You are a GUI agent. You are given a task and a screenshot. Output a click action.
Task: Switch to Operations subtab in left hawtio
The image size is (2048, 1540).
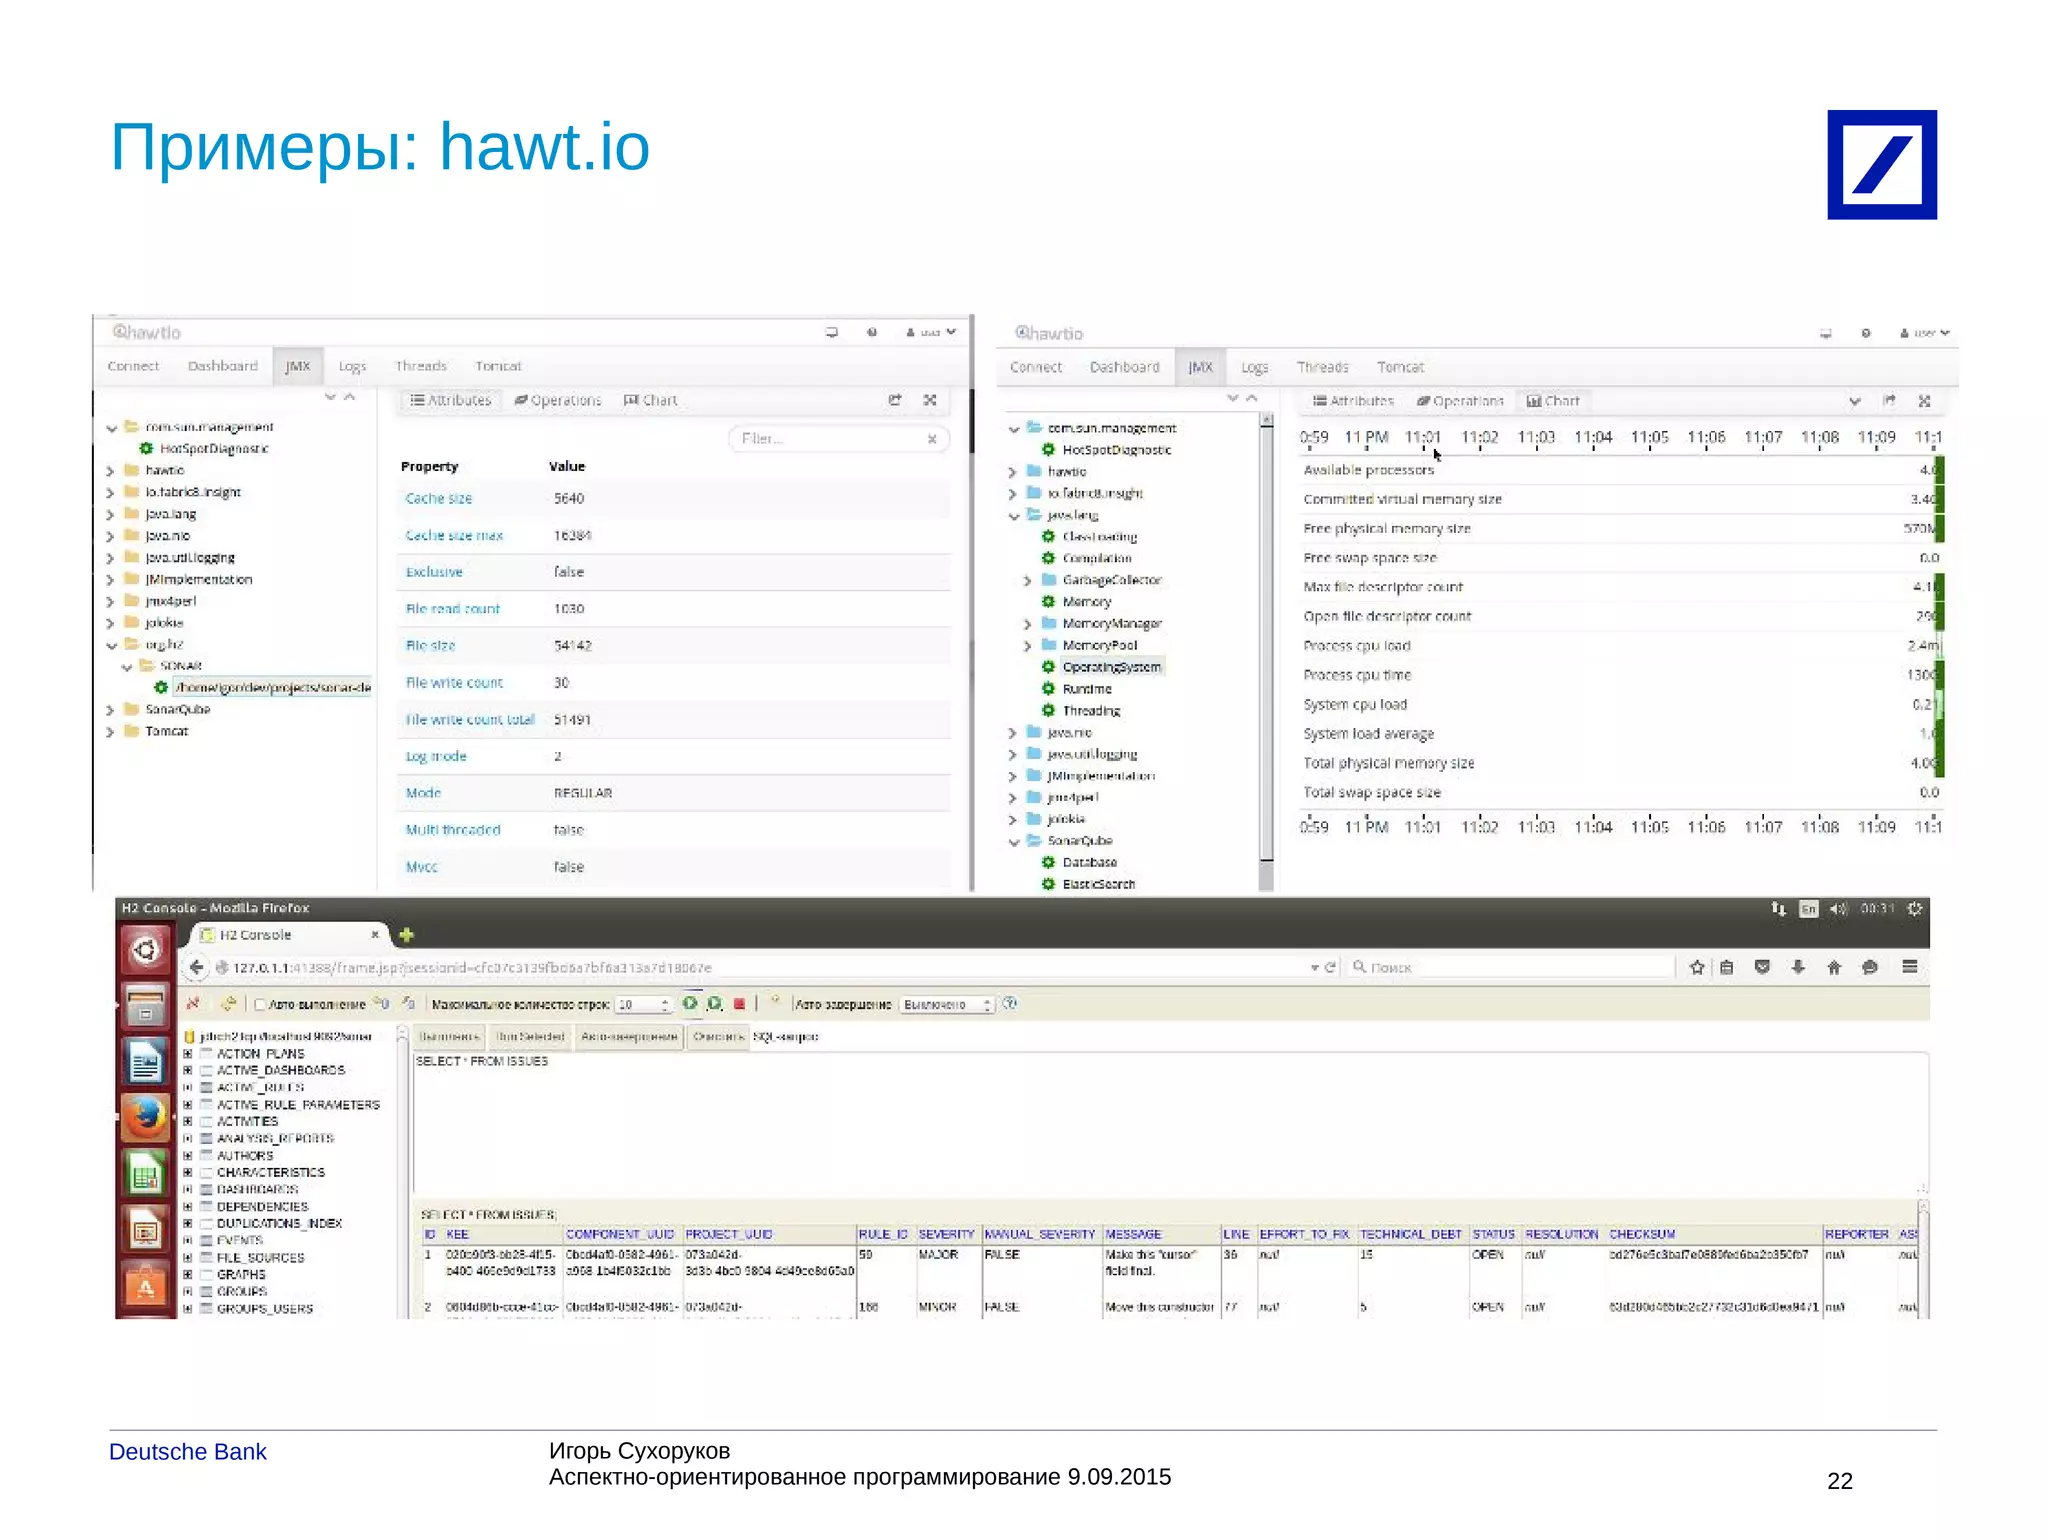[x=558, y=400]
